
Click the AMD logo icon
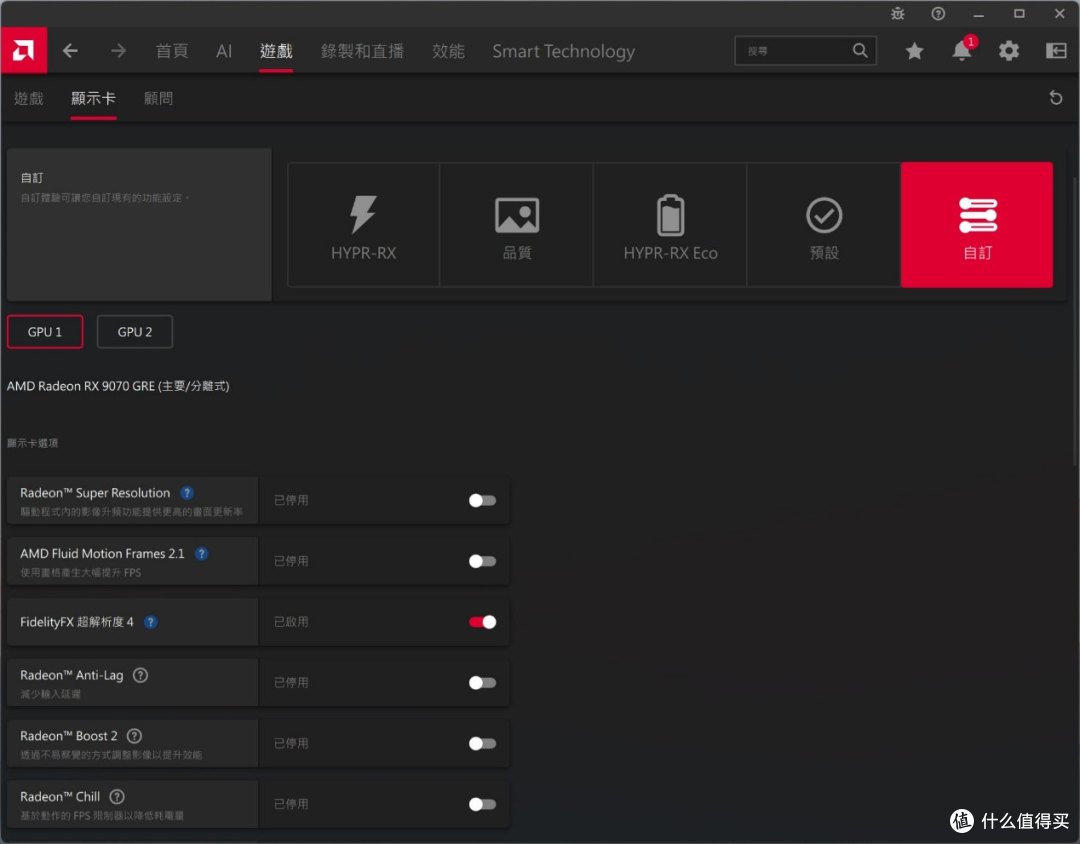[x=23, y=50]
